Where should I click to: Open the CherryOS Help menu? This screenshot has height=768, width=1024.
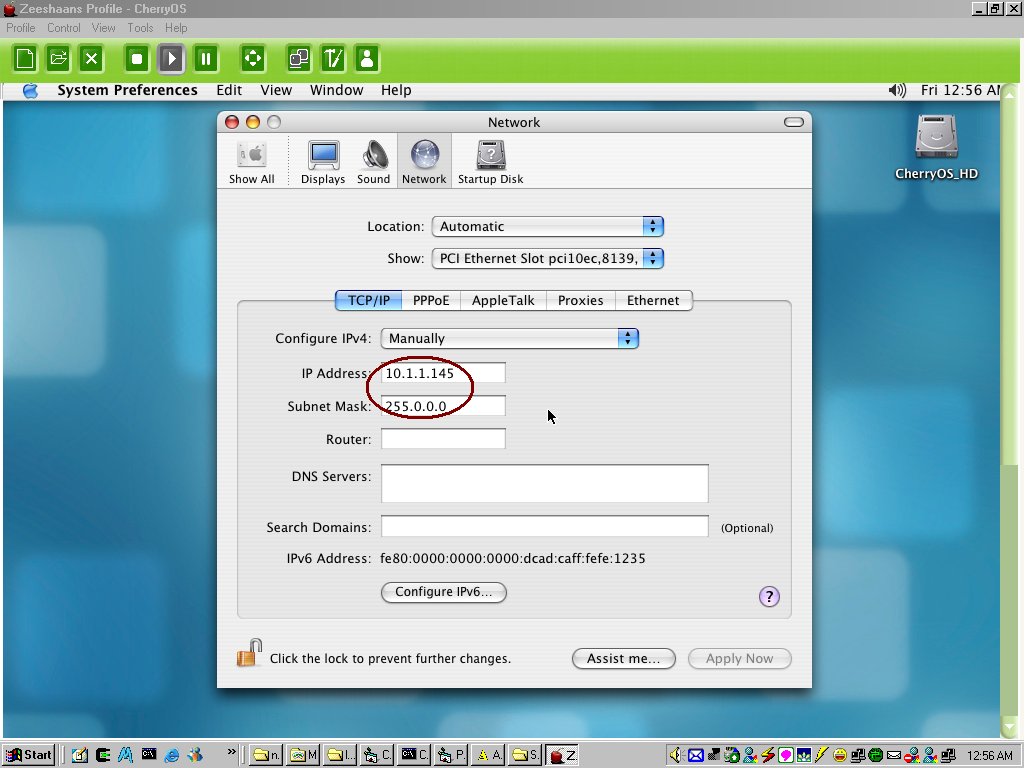coord(176,28)
